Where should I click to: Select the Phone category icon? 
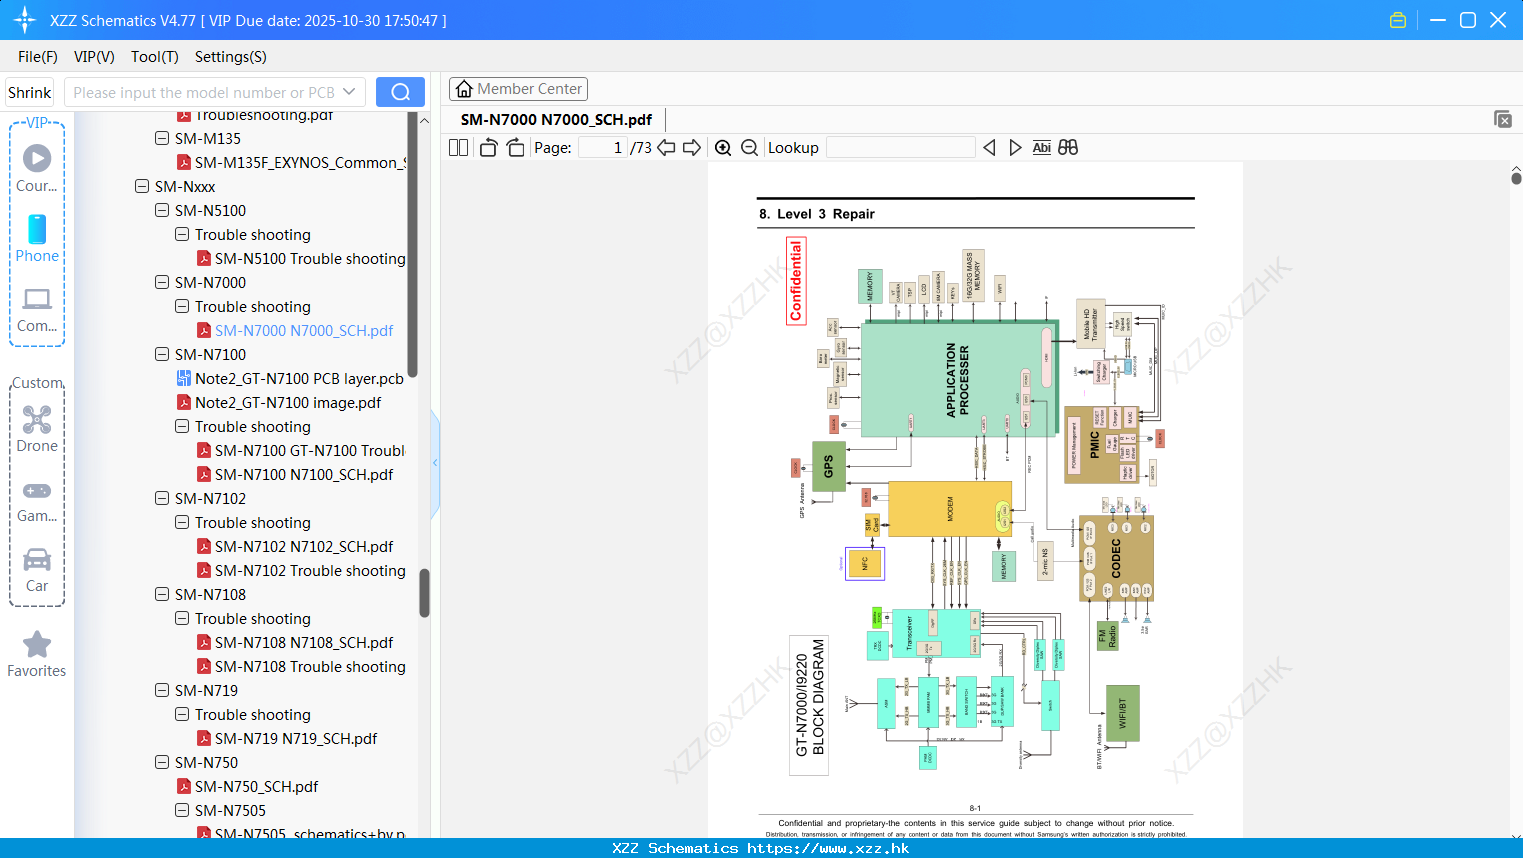[x=37, y=238]
